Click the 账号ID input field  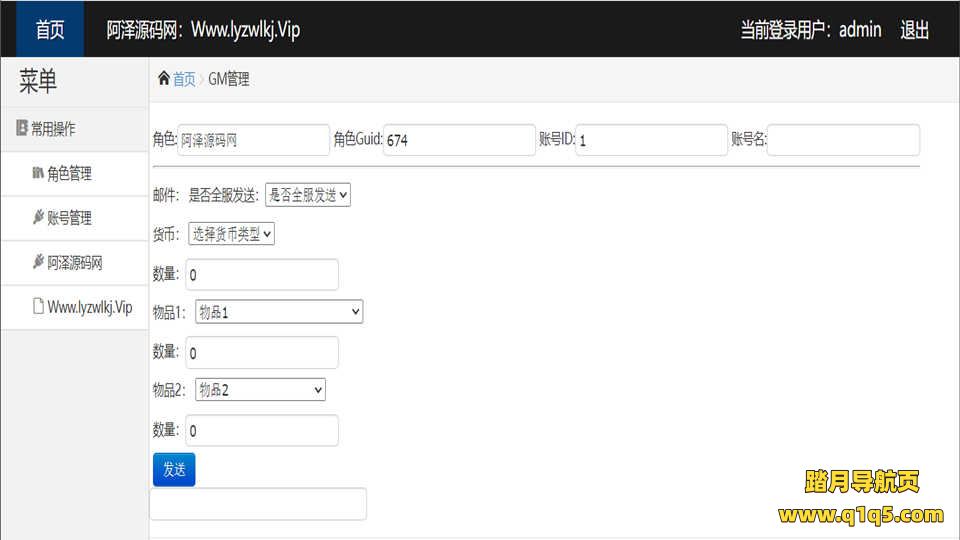click(651, 140)
